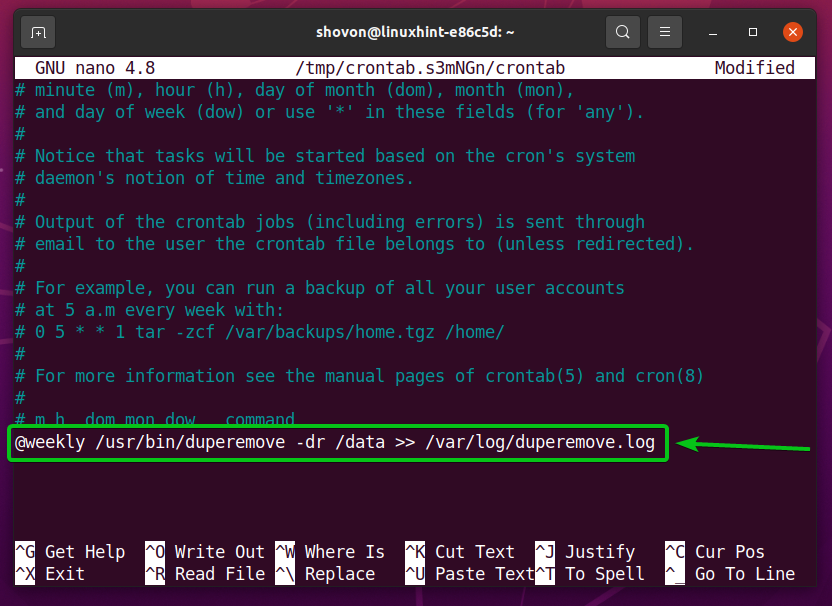Click the 'Notice that tasks' comment line
Image resolution: width=832 pixels, height=606 pixels.
[x=325, y=156]
